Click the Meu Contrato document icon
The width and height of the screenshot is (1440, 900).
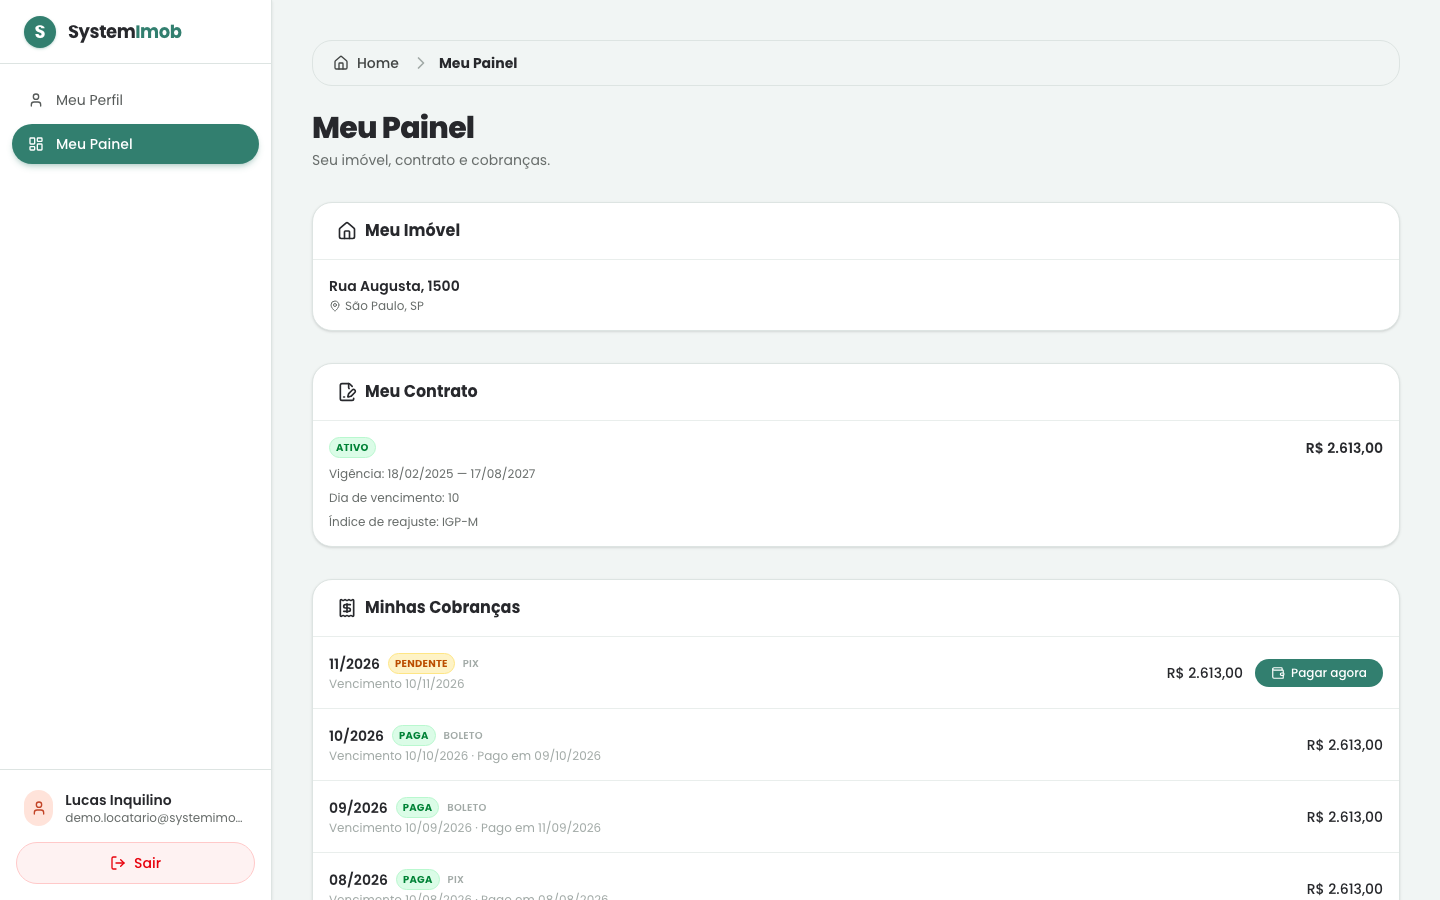tap(347, 392)
